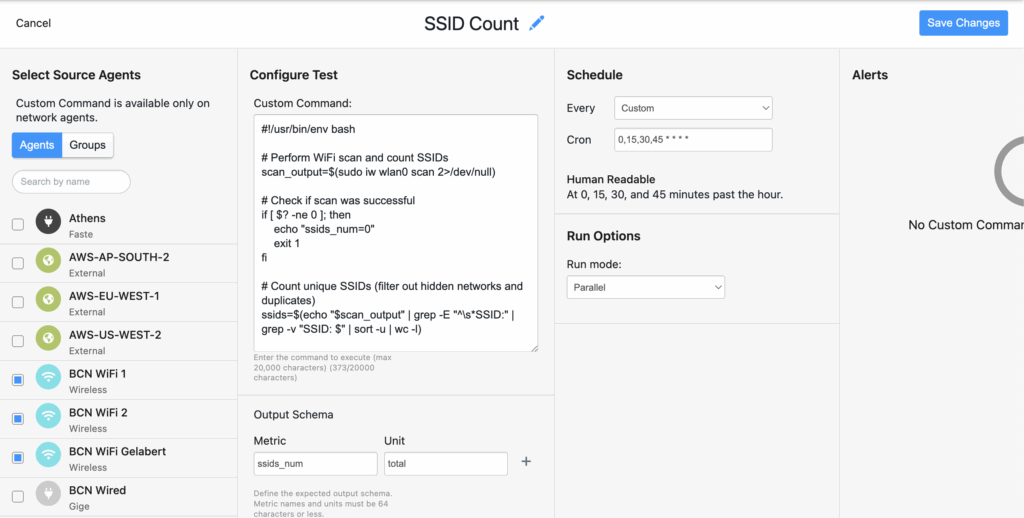The width and height of the screenshot is (1024, 518).
Task: Open the Every schedule dropdown
Action: pos(694,108)
